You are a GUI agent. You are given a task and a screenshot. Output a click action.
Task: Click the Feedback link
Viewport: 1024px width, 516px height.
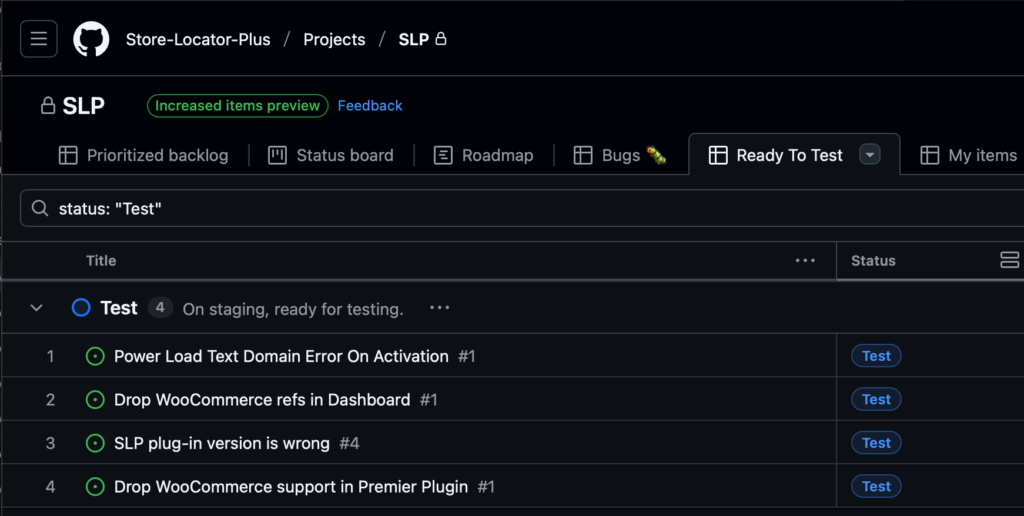click(370, 106)
